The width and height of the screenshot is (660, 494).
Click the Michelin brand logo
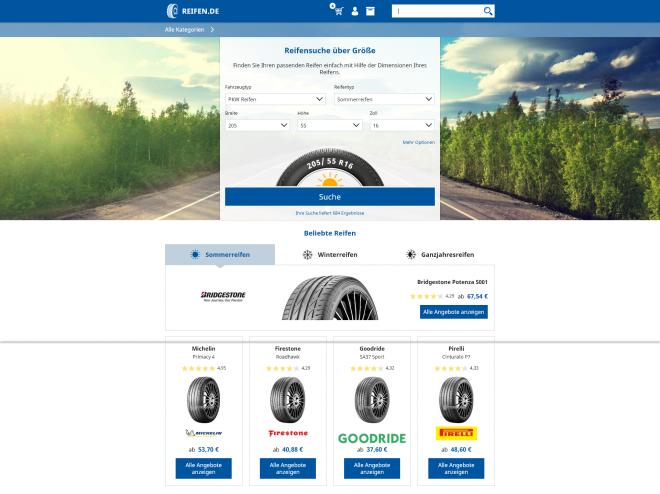click(204, 433)
